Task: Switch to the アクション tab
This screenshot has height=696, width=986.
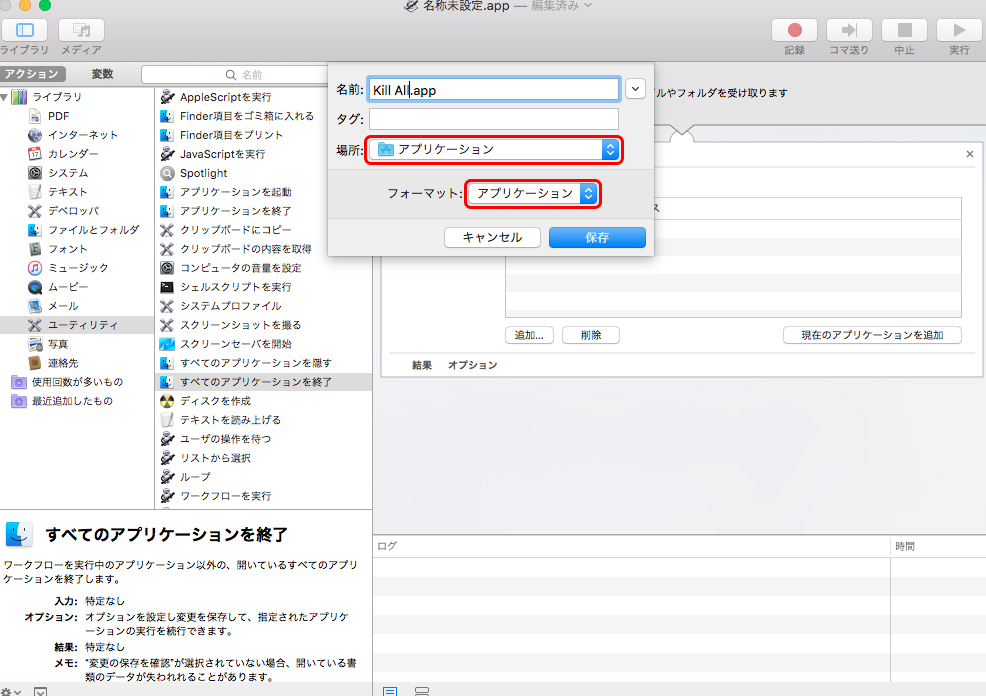Action: click(x=32, y=74)
